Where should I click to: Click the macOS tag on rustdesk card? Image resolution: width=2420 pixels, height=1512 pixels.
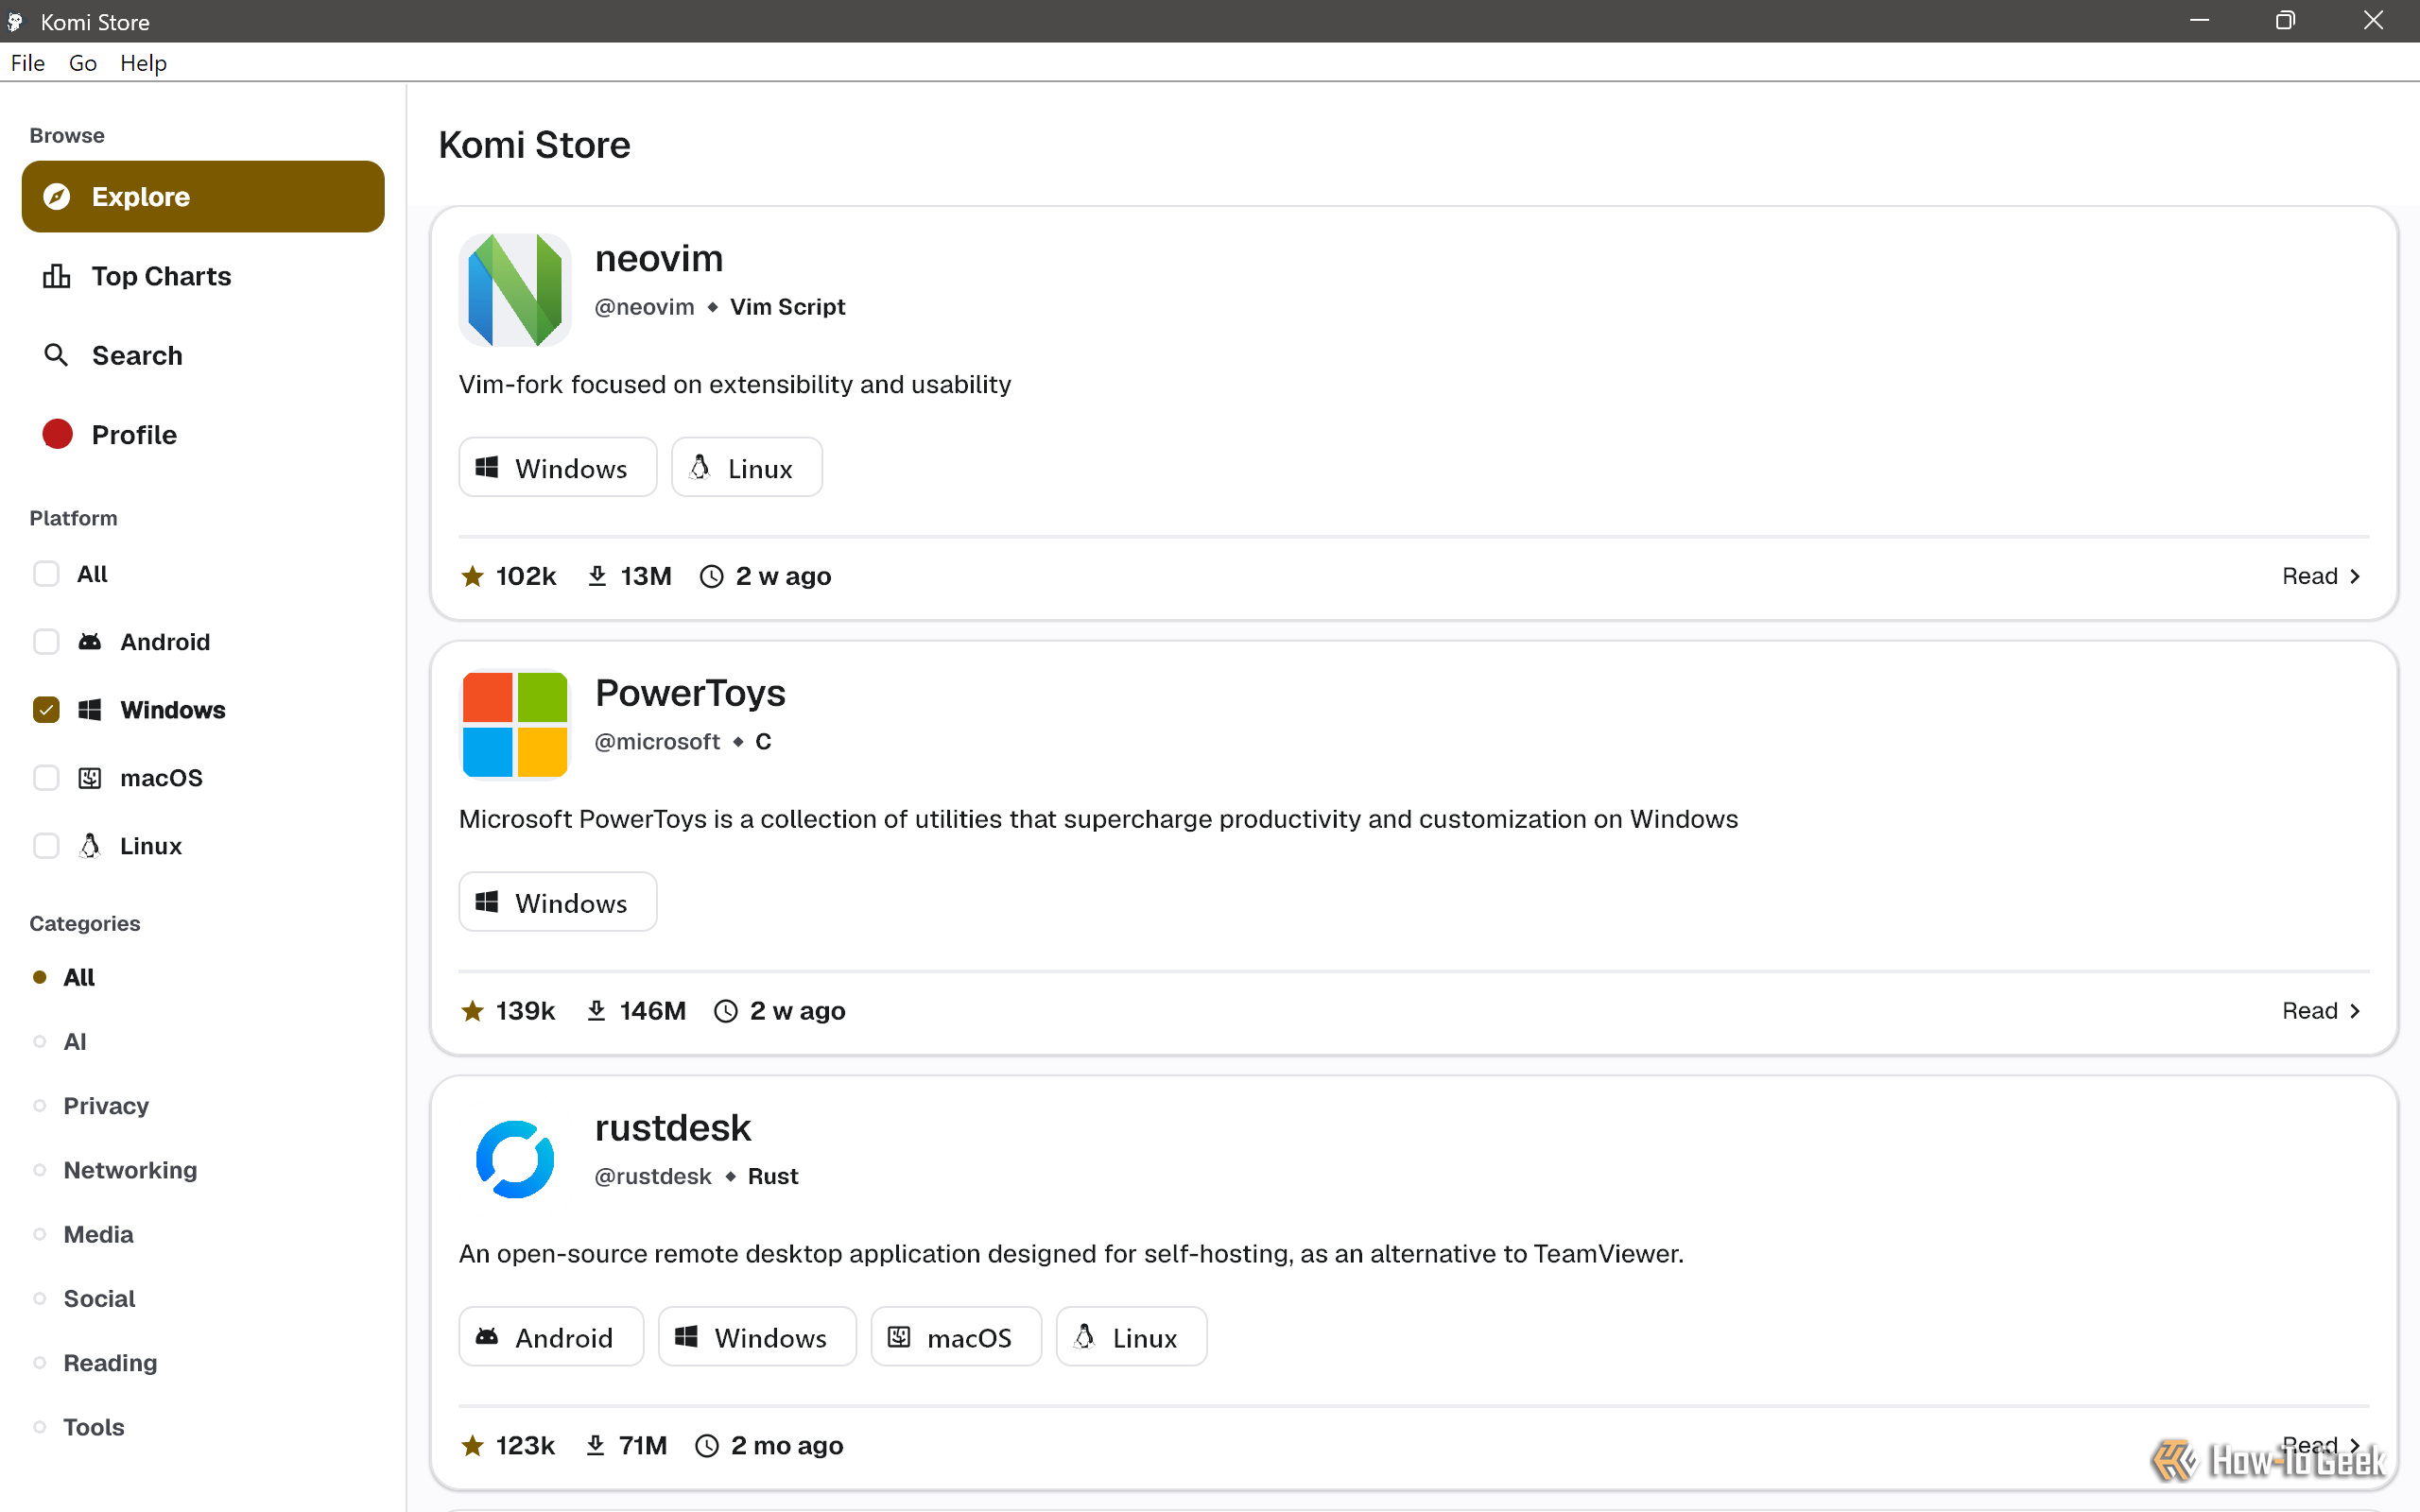(x=956, y=1337)
